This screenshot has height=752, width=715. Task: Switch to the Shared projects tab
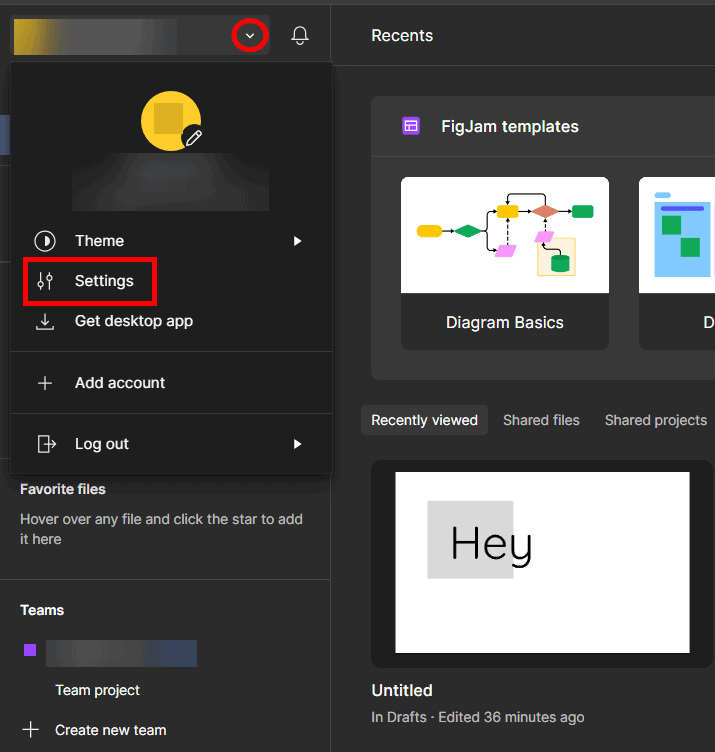[655, 420]
